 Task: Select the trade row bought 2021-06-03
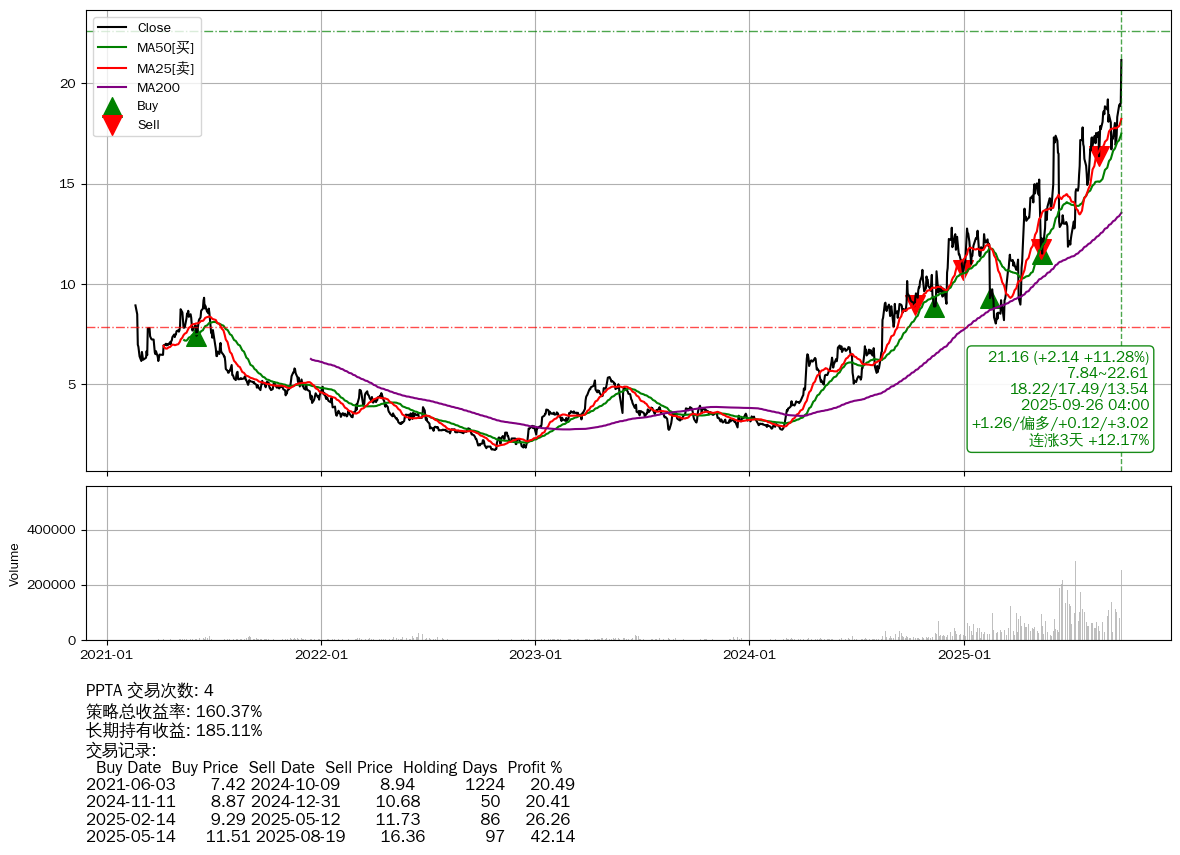click(330, 784)
